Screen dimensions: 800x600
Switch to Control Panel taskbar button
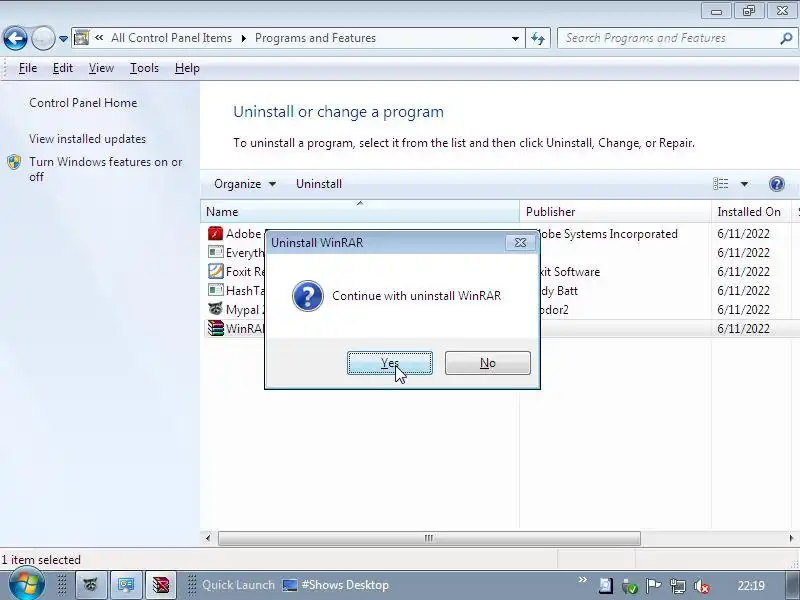tap(126, 585)
